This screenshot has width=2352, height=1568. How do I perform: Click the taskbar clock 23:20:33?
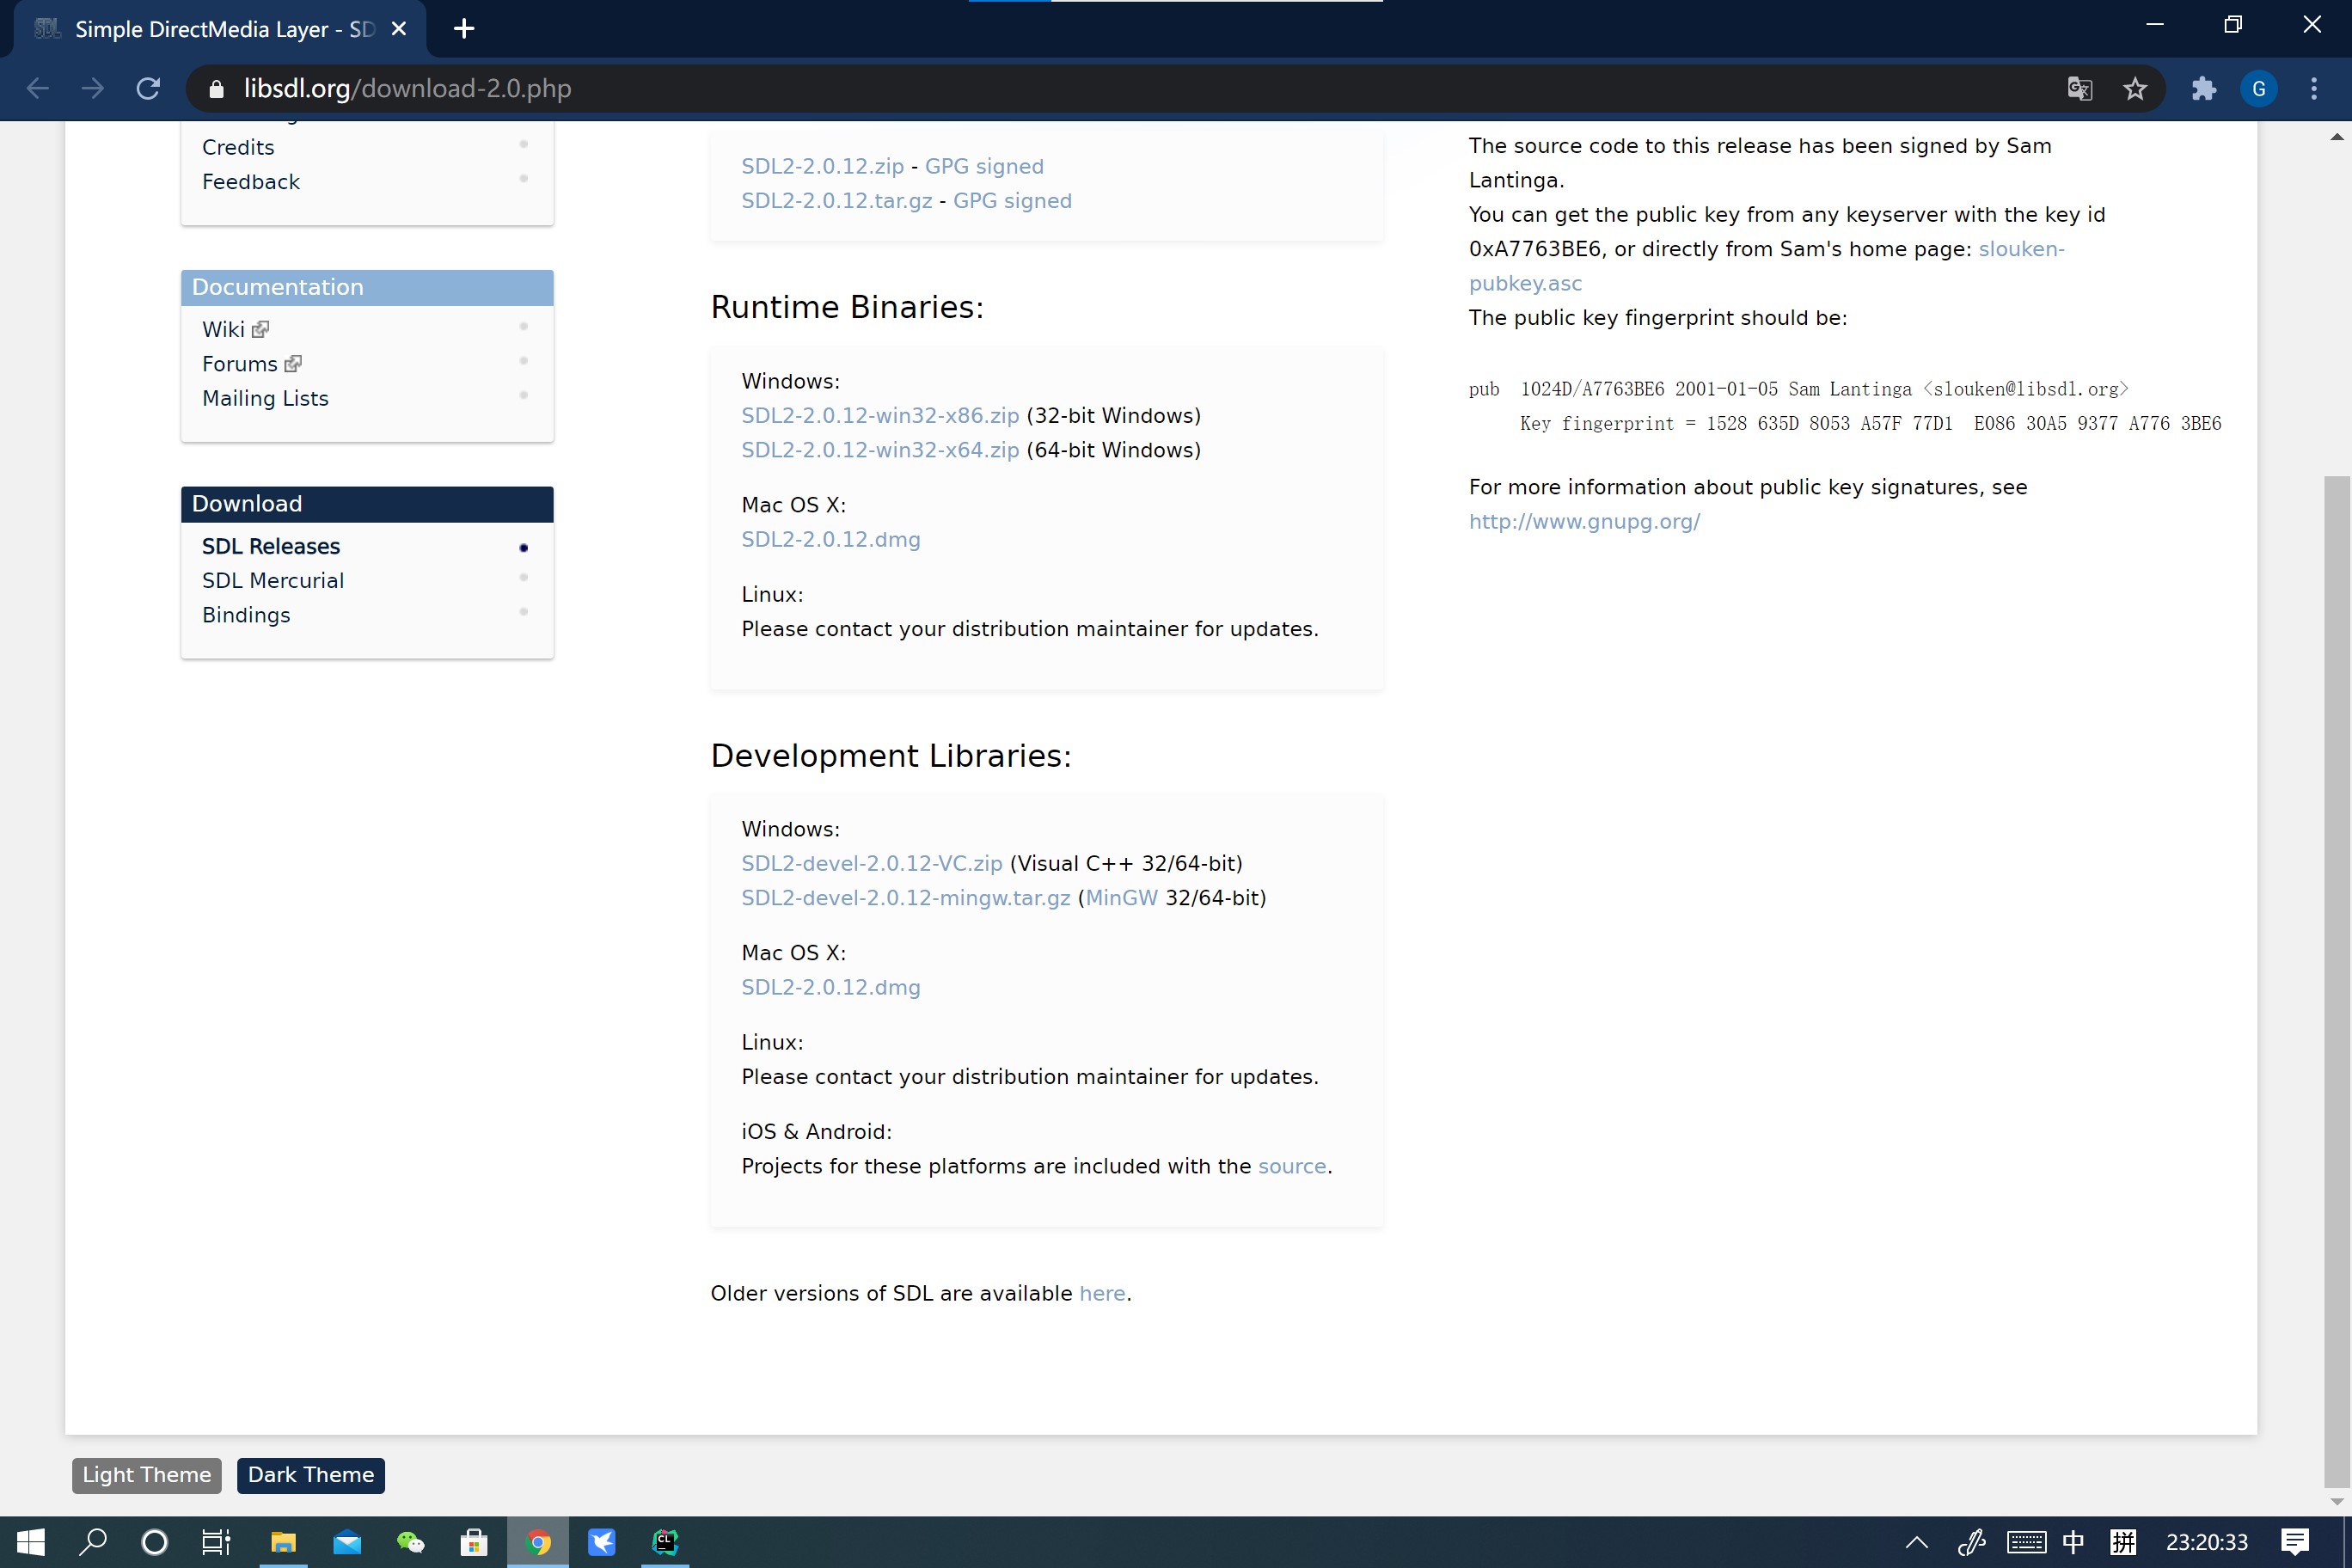2207,1542
